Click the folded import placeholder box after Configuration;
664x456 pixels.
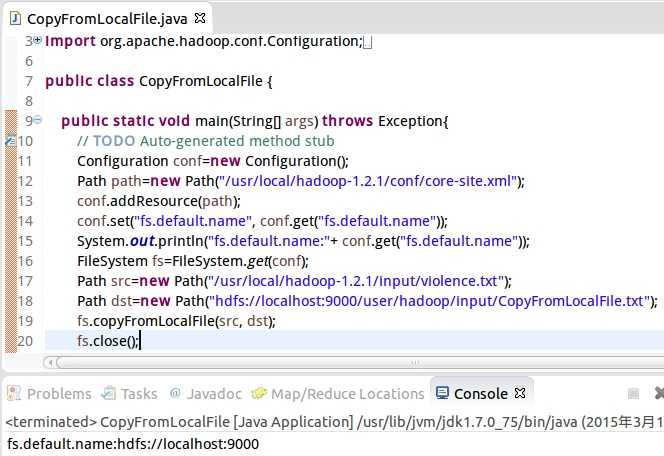click(x=368, y=42)
